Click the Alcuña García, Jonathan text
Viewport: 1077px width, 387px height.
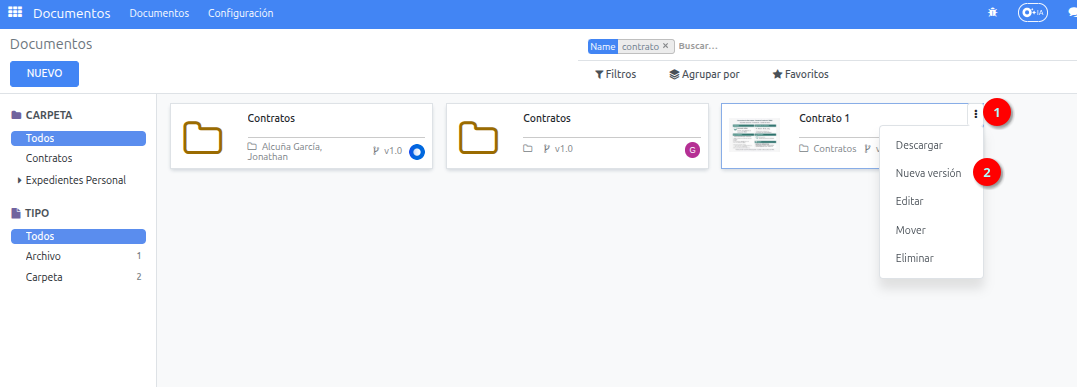(284, 152)
